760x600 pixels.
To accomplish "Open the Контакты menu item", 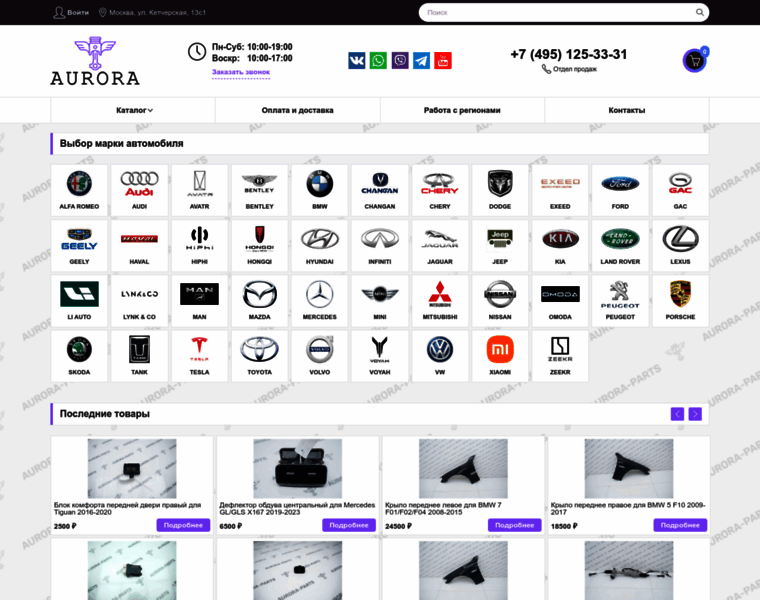I will [627, 110].
